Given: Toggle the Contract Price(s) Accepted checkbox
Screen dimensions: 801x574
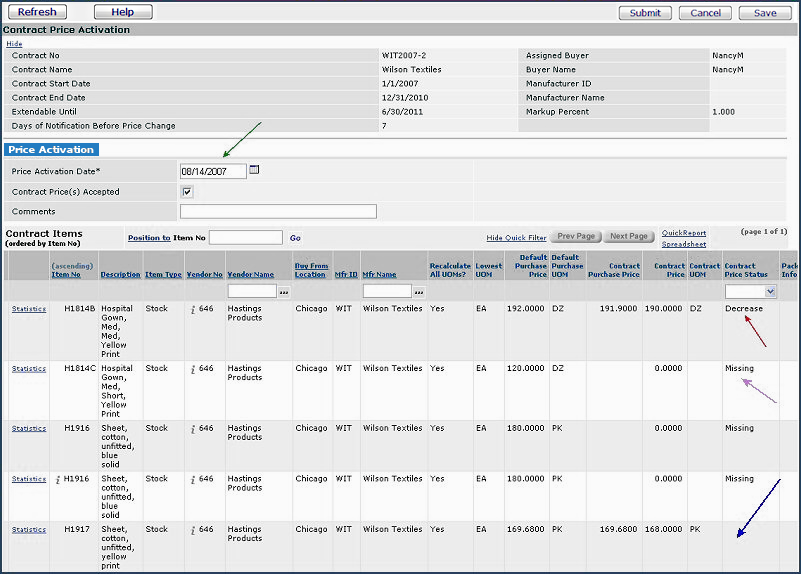Looking at the screenshot, I should pyautogui.click(x=187, y=192).
